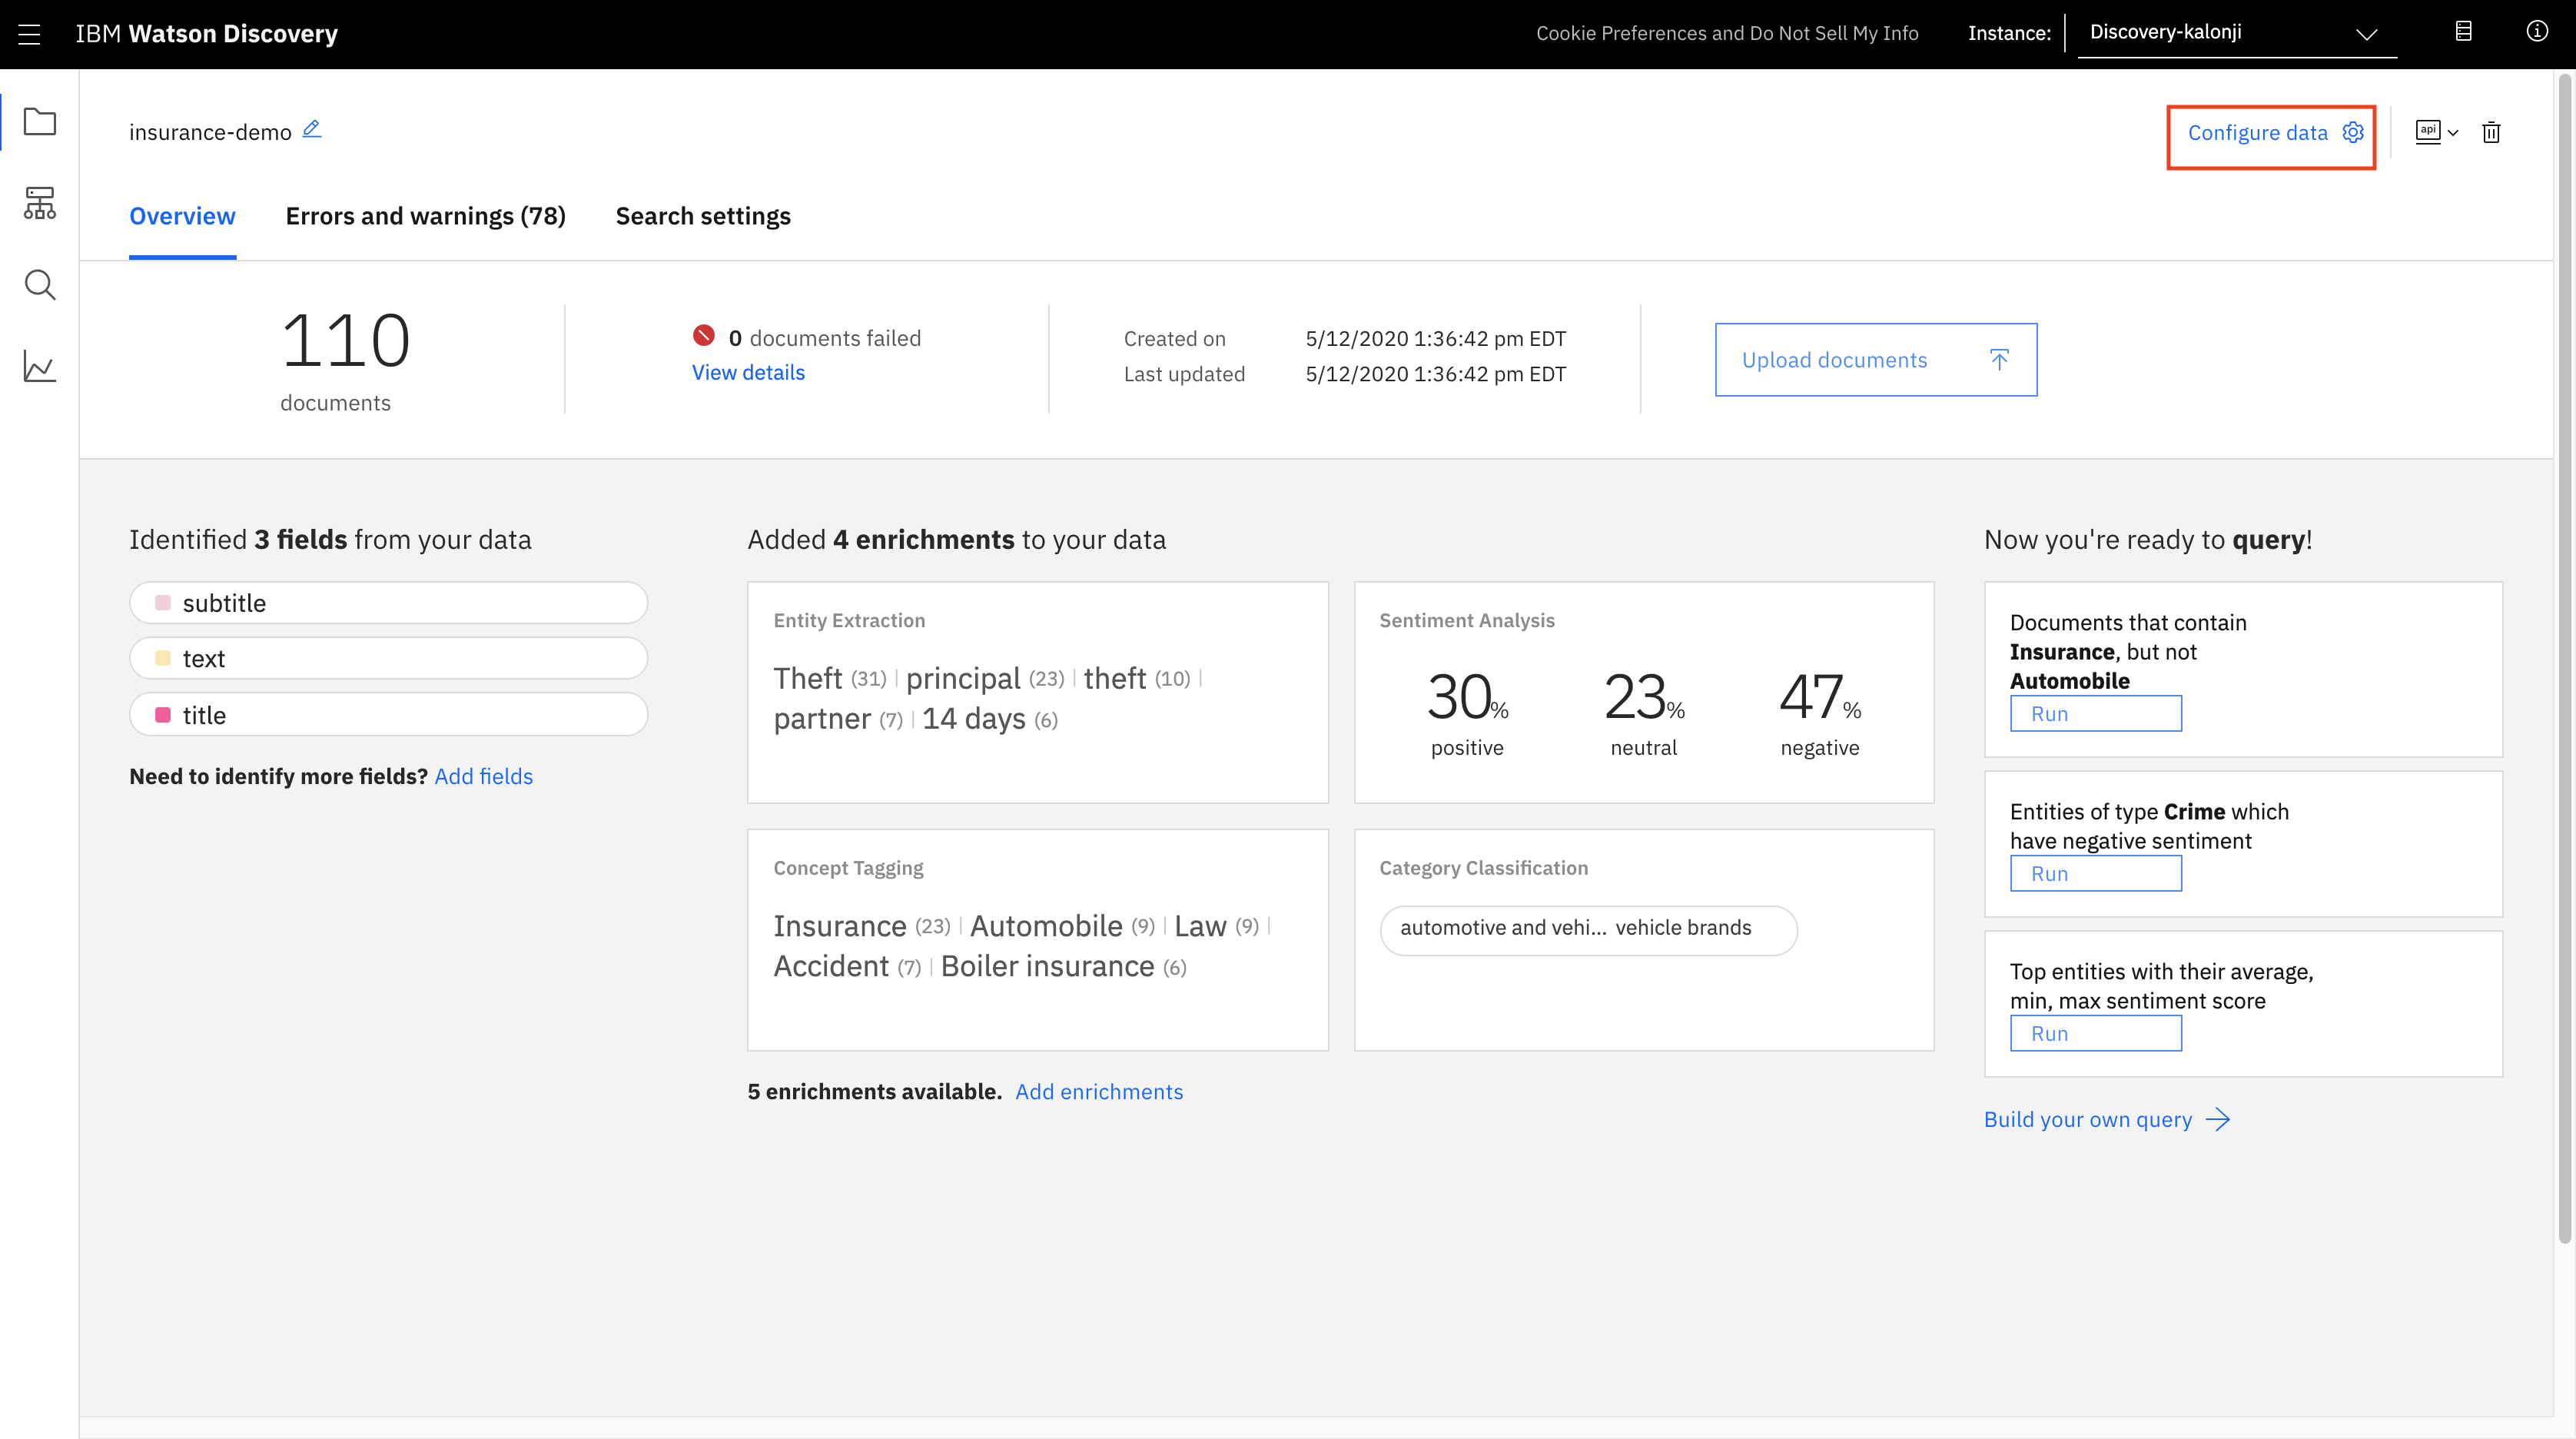
Task: Open the API information icon
Action: tap(2427, 131)
